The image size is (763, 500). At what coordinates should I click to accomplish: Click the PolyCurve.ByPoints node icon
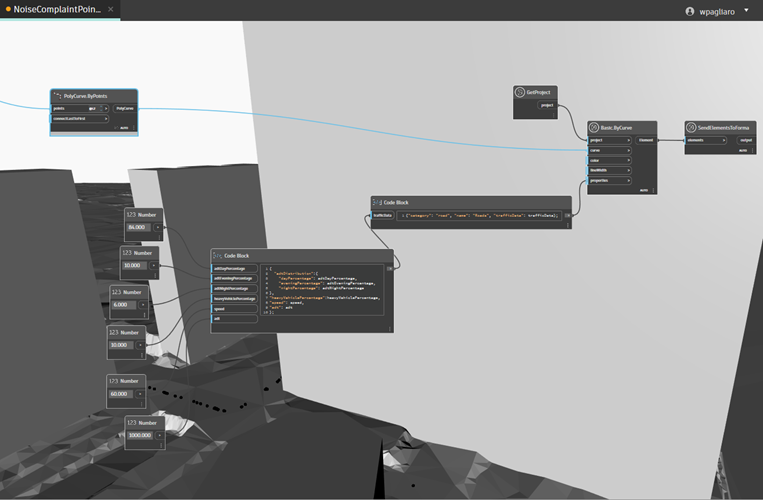(x=57, y=96)
